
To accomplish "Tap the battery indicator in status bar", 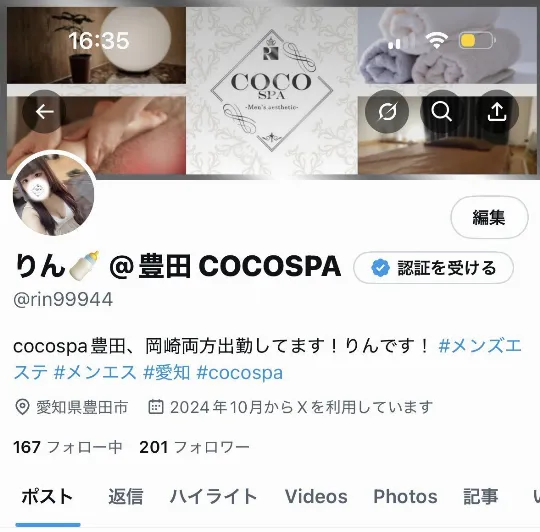I will click(x=477, y=41).
